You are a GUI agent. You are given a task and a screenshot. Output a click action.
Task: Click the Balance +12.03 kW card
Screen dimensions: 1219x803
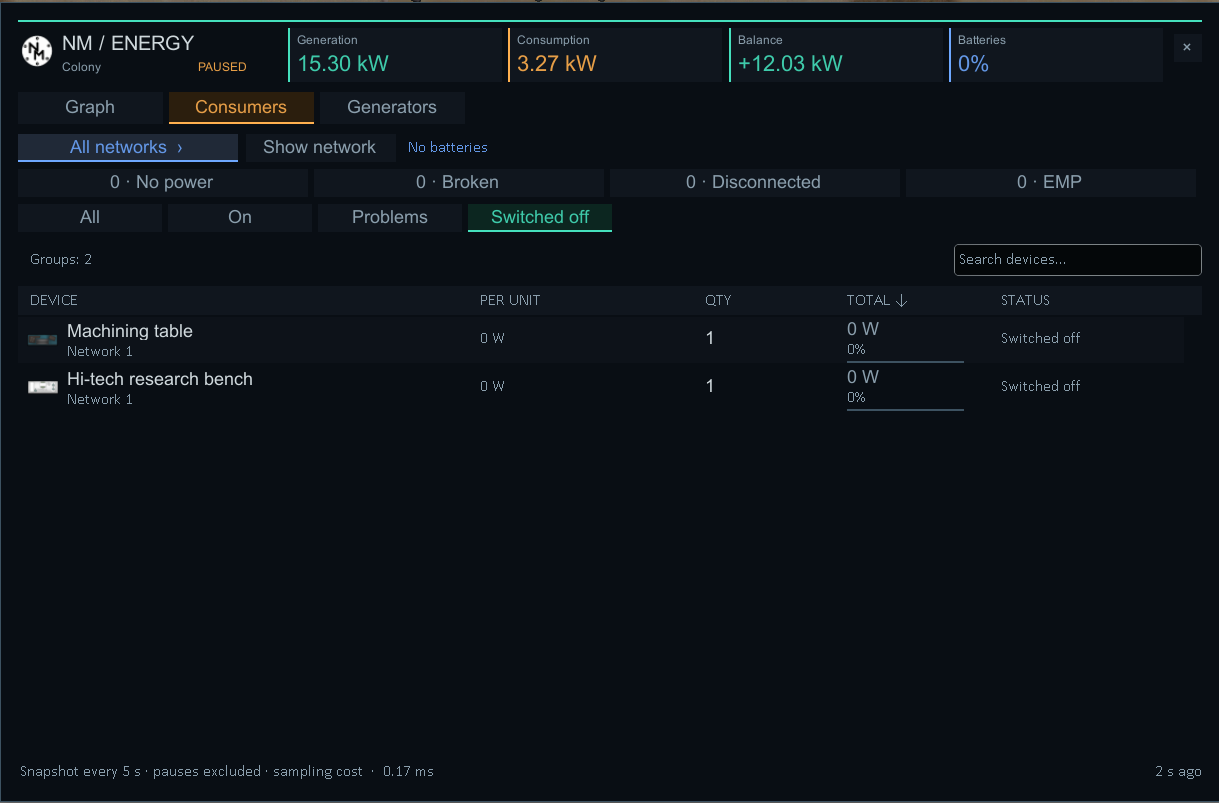(x=835, y=55)
